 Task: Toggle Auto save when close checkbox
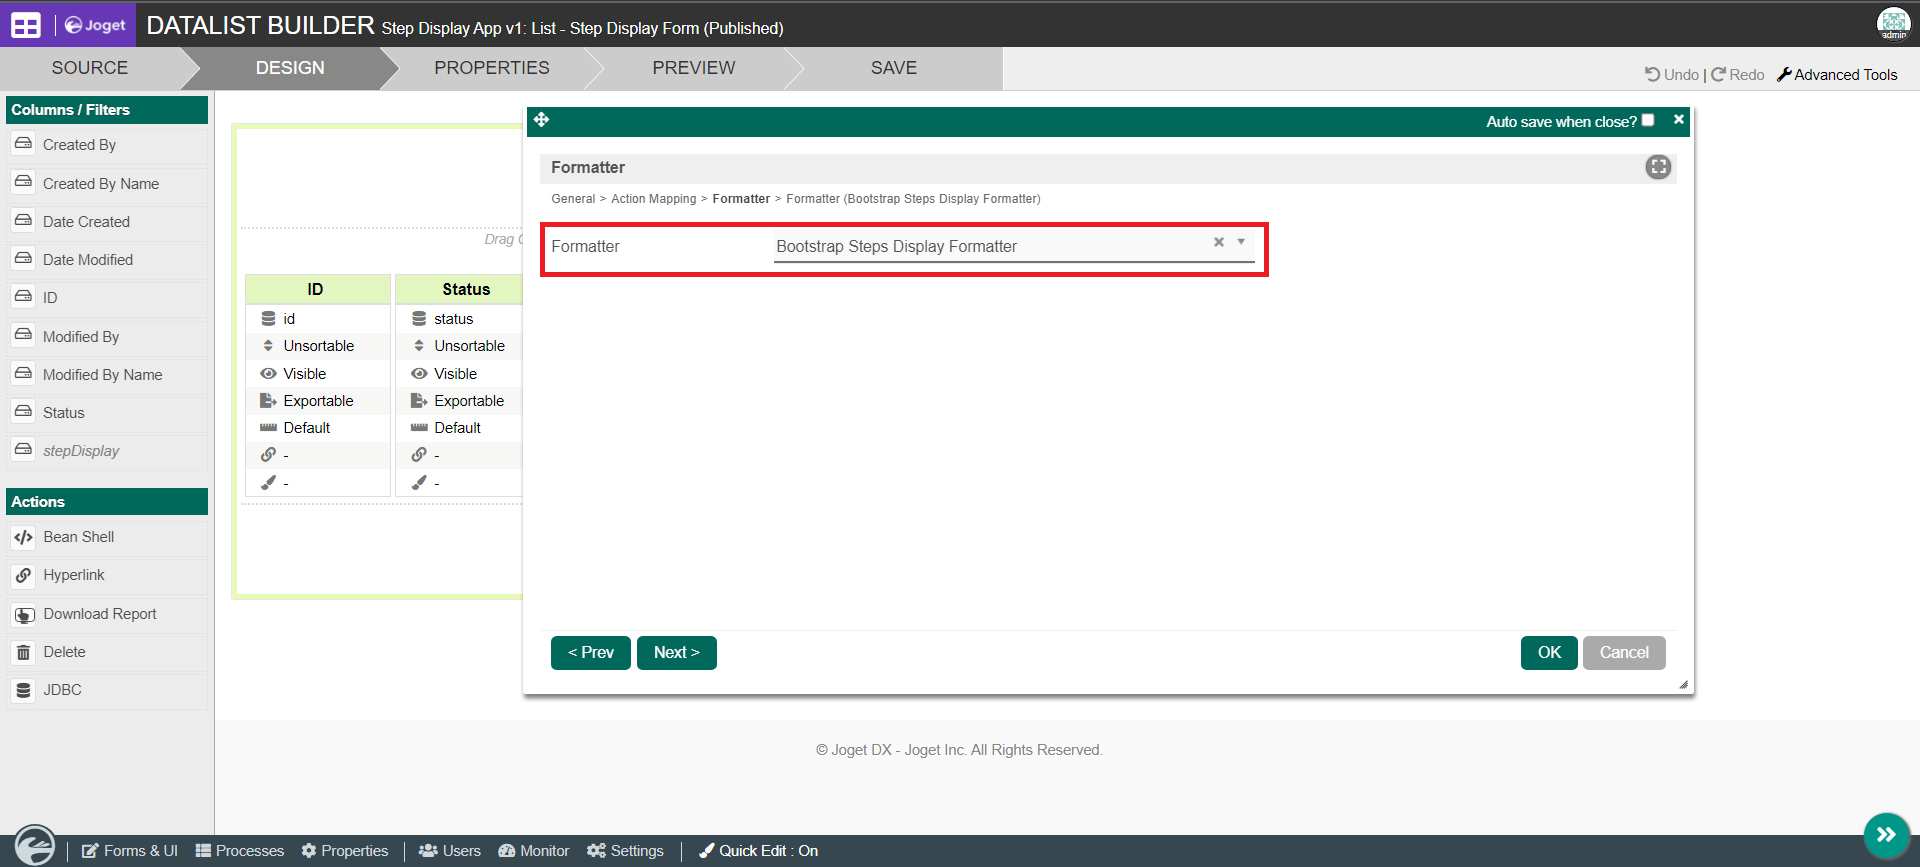click(1648, 120)
